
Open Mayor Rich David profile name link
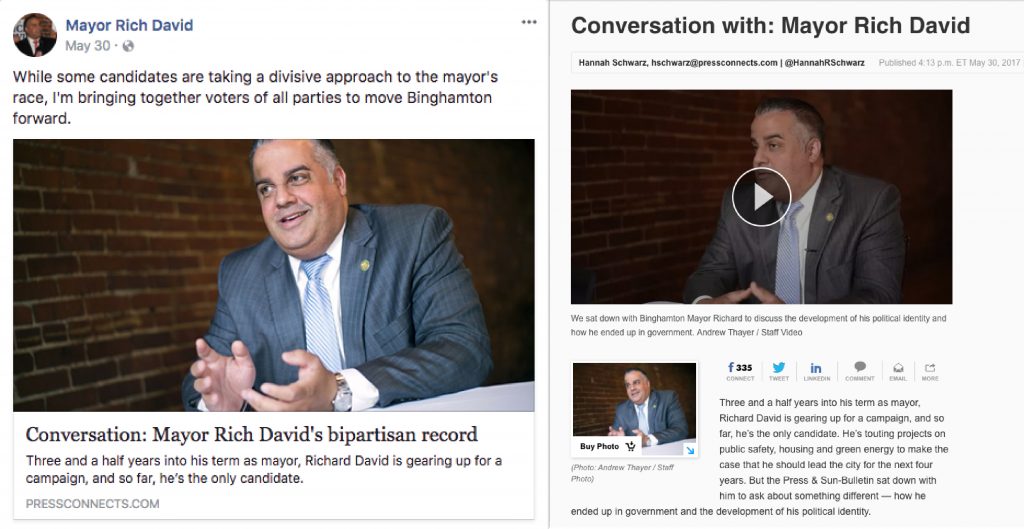click(129, 25)
